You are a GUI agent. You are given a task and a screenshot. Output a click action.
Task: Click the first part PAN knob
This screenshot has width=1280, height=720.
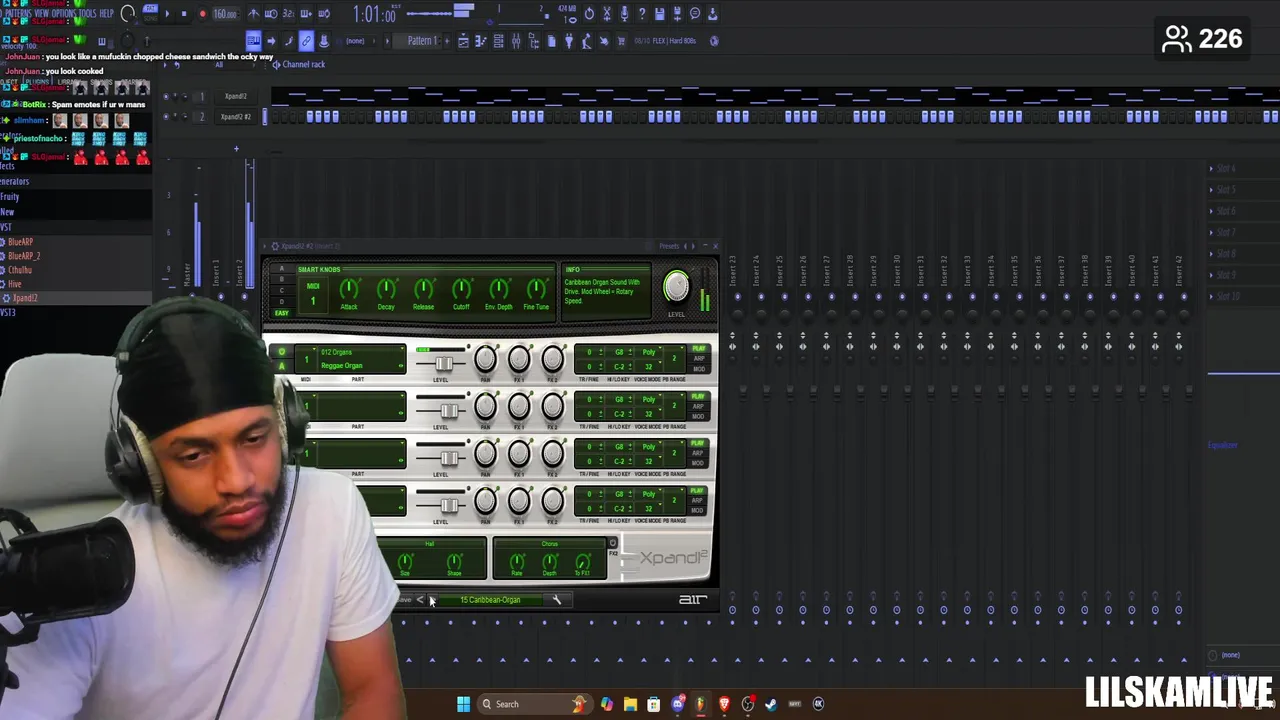coord(485,358)
